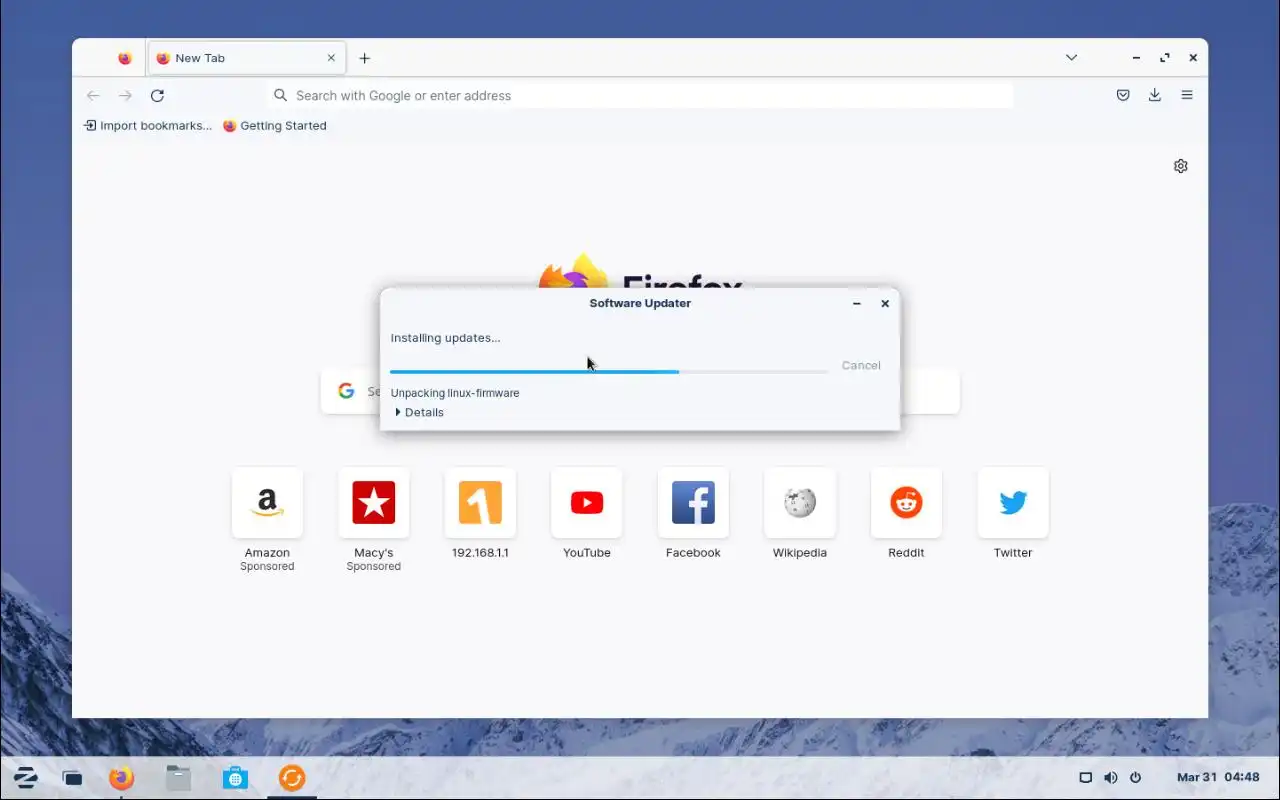Click the Google logo in search box

(346, 391)
